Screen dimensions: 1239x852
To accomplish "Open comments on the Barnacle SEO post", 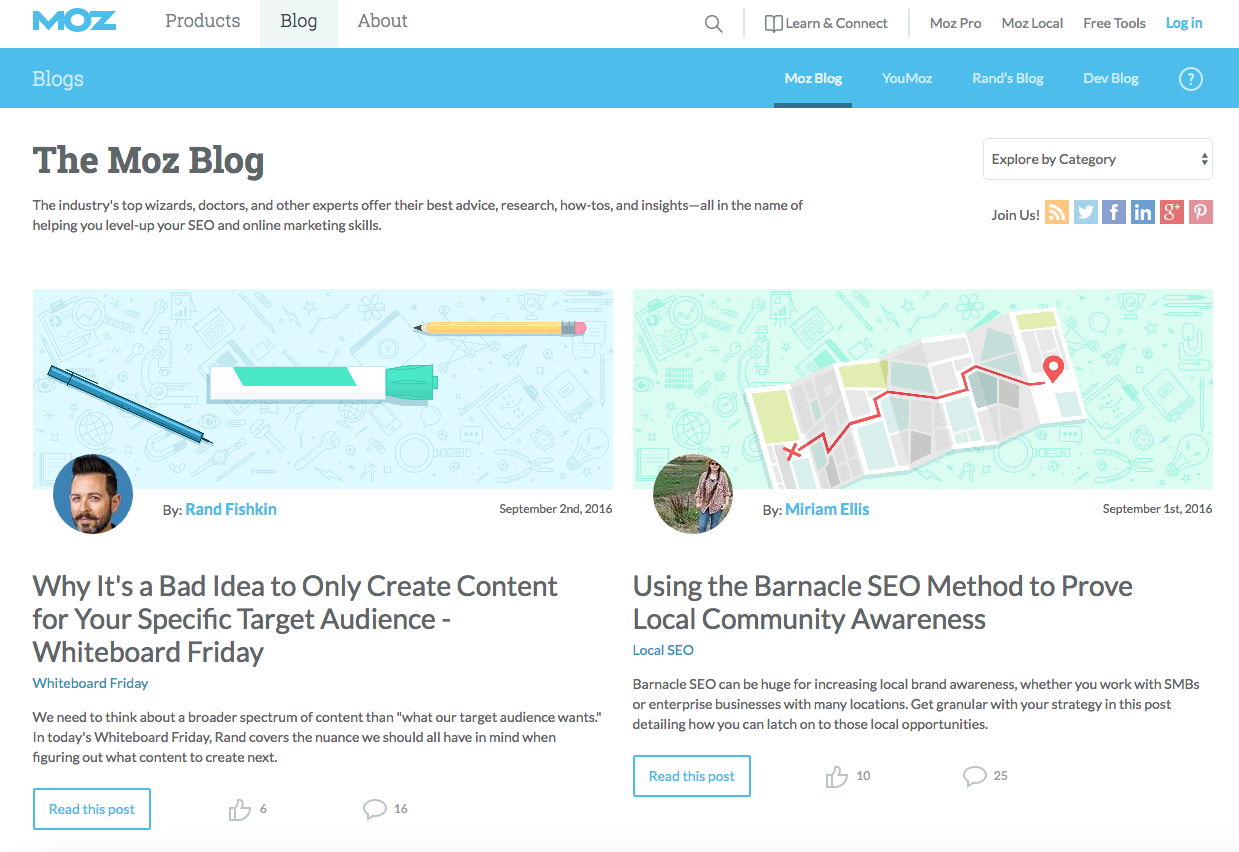I will click(x=974, y=776).
